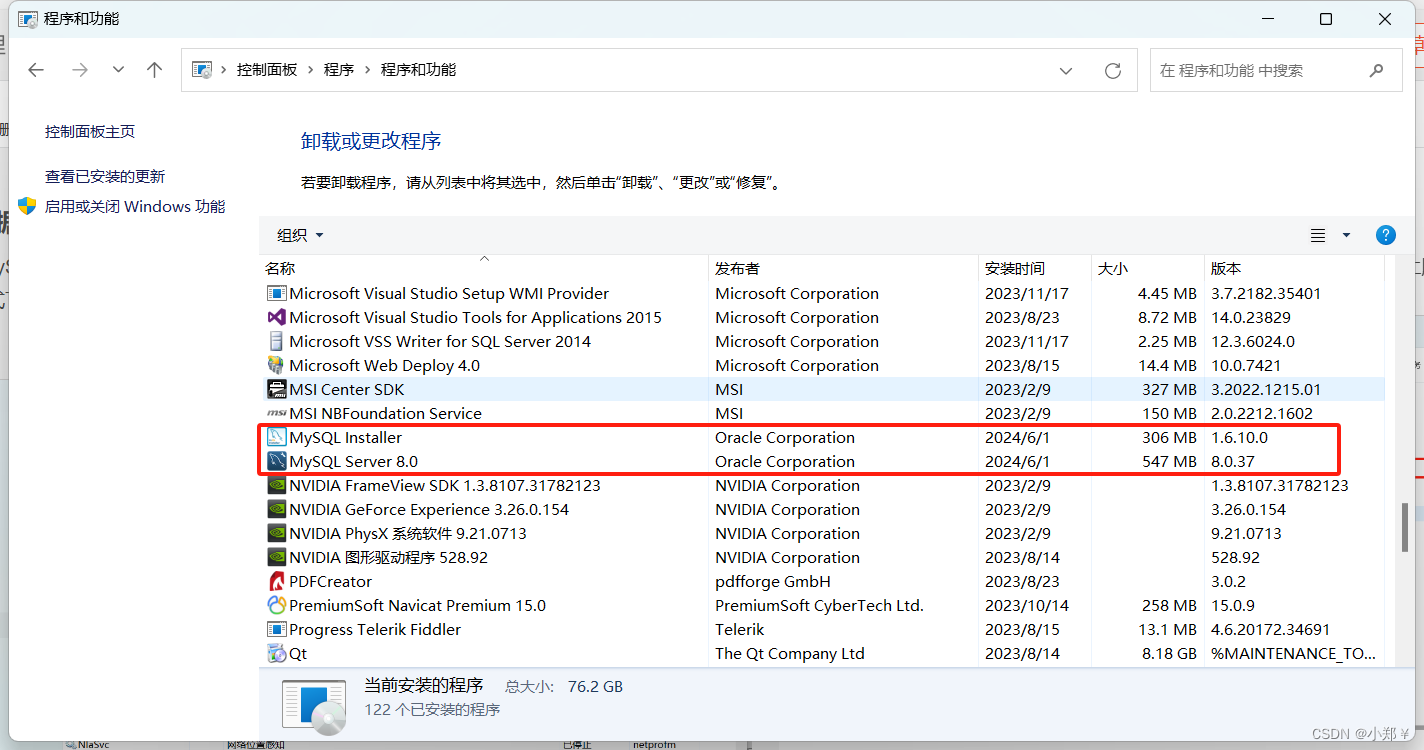This screenshot has height=750, width=1424.
Task: Click the NVIDIA FrameView SDK icon
Action: [x=277, y=485]
